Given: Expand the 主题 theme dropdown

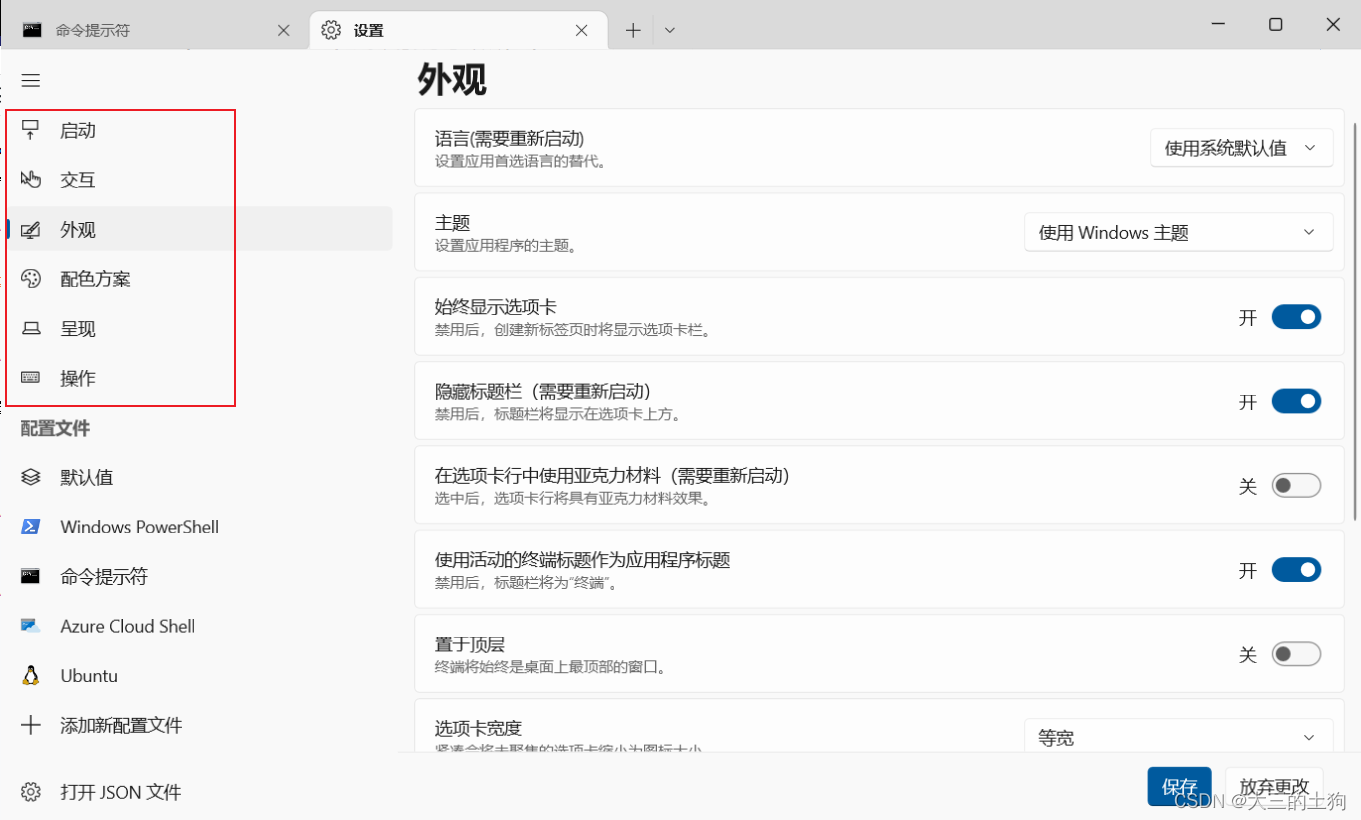Looking at the screenshot, I should pyautogui.click(x=1178, y=231).
